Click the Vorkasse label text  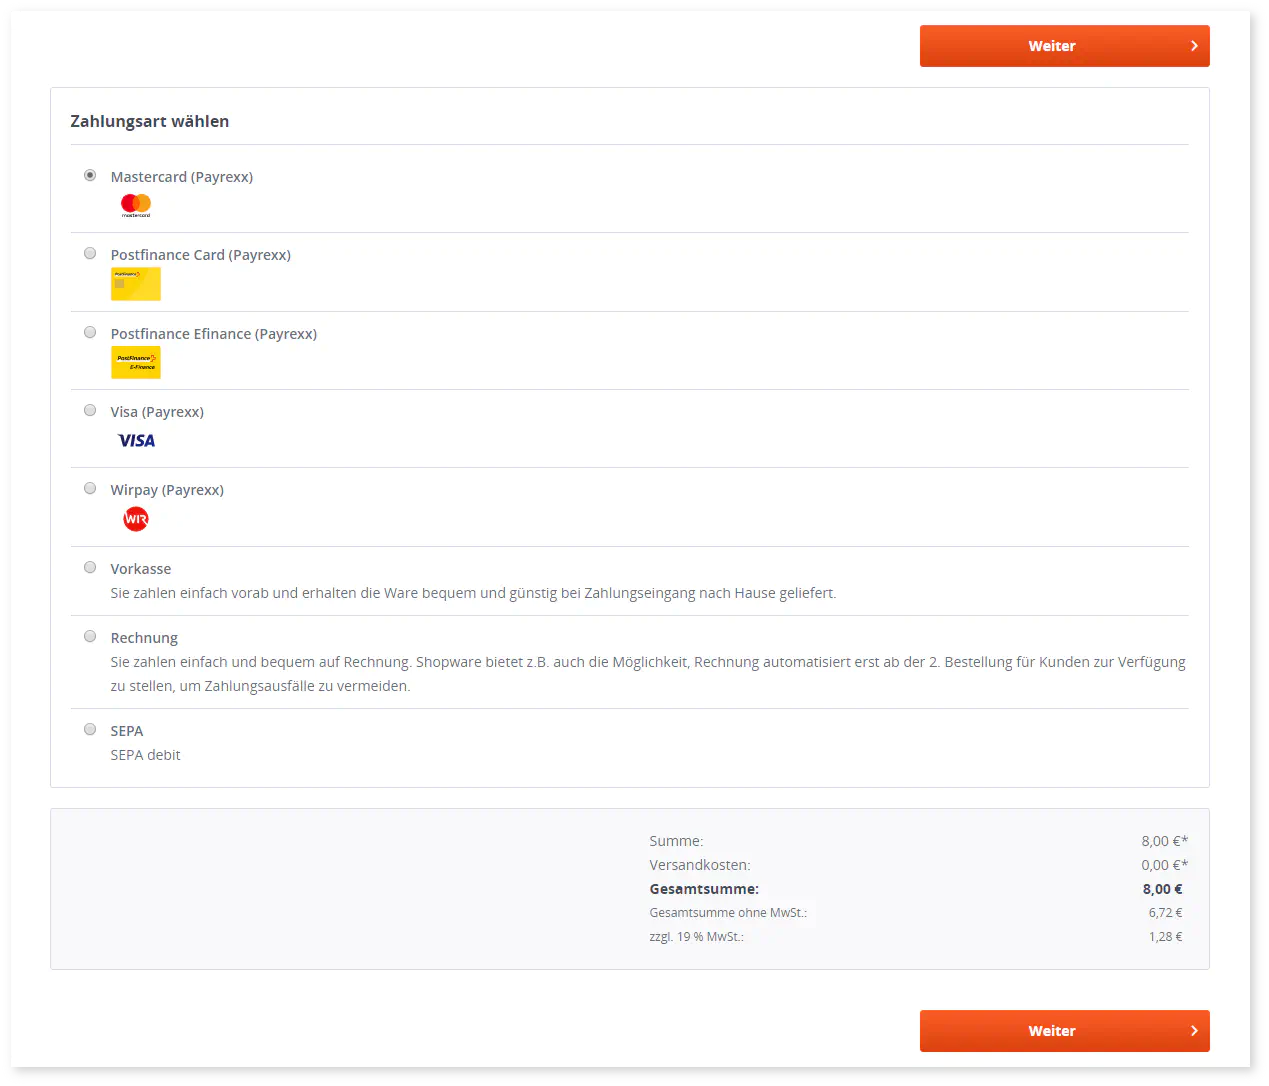click(x=141, y=569)
